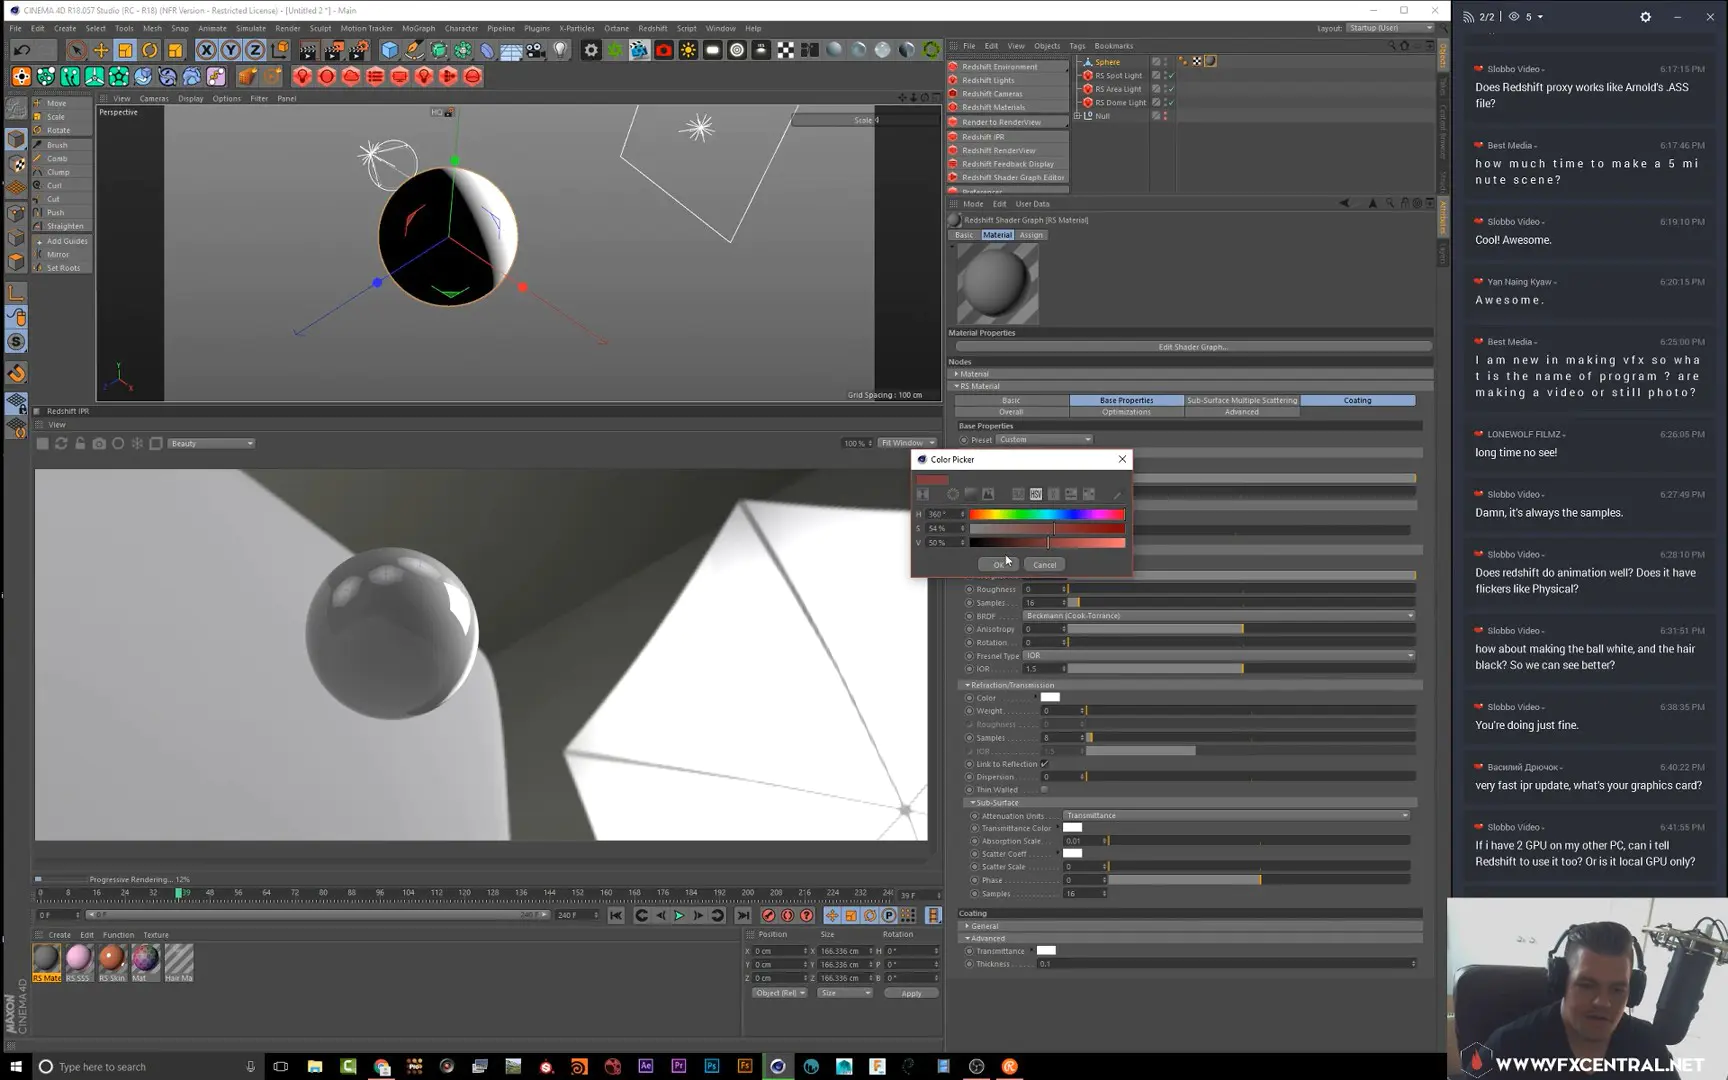
Task: Select the RS SSS material thumbnail
Action: pos(78,962)
